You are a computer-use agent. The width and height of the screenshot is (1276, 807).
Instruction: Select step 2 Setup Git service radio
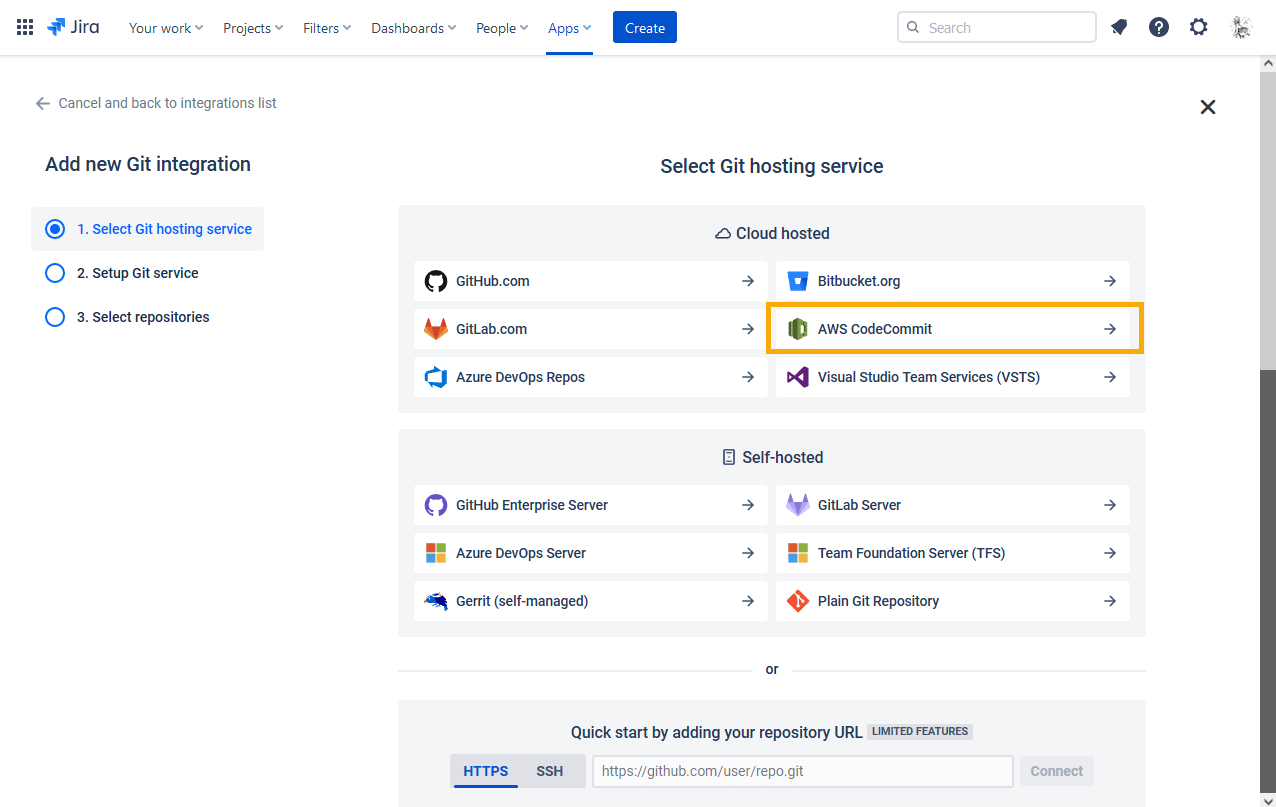pyautogui.click(x=55, y=273)
